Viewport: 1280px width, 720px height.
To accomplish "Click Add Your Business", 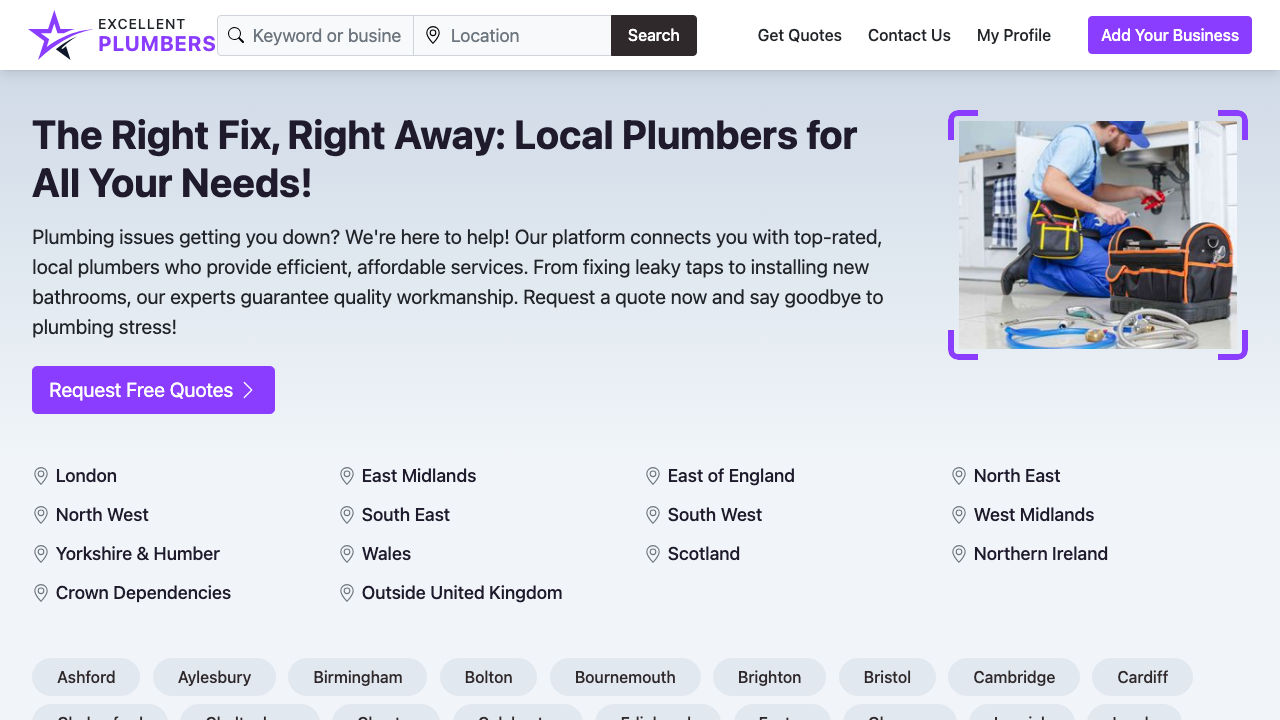I will pyautogui.click(x=1169, y=35).
